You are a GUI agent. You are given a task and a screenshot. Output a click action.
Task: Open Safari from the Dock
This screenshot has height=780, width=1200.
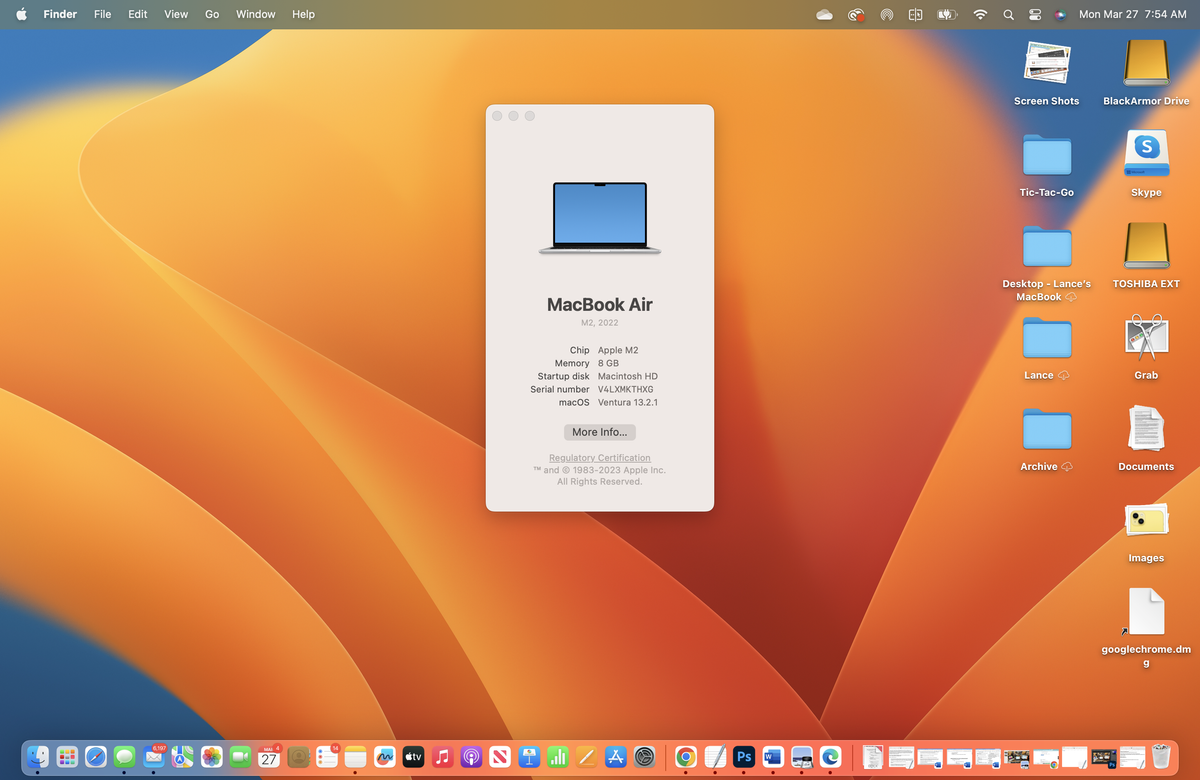(x=95, y=758)
